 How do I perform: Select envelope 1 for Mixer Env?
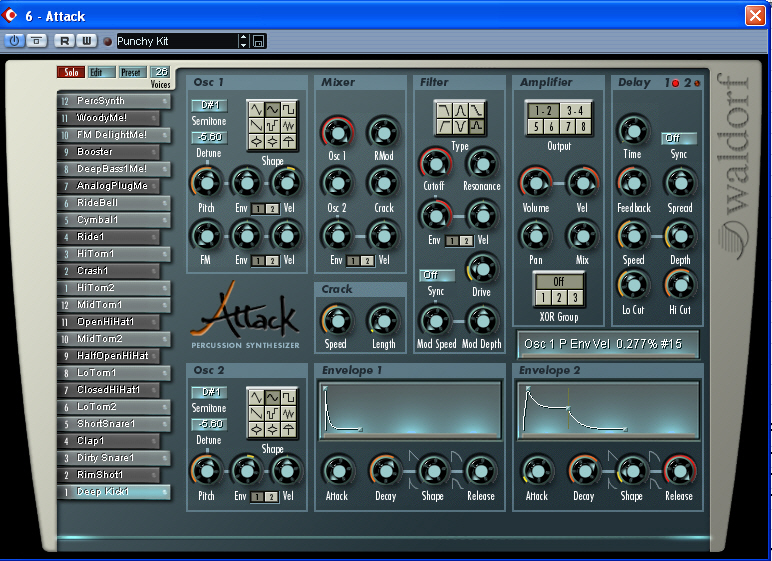(353, 261)
